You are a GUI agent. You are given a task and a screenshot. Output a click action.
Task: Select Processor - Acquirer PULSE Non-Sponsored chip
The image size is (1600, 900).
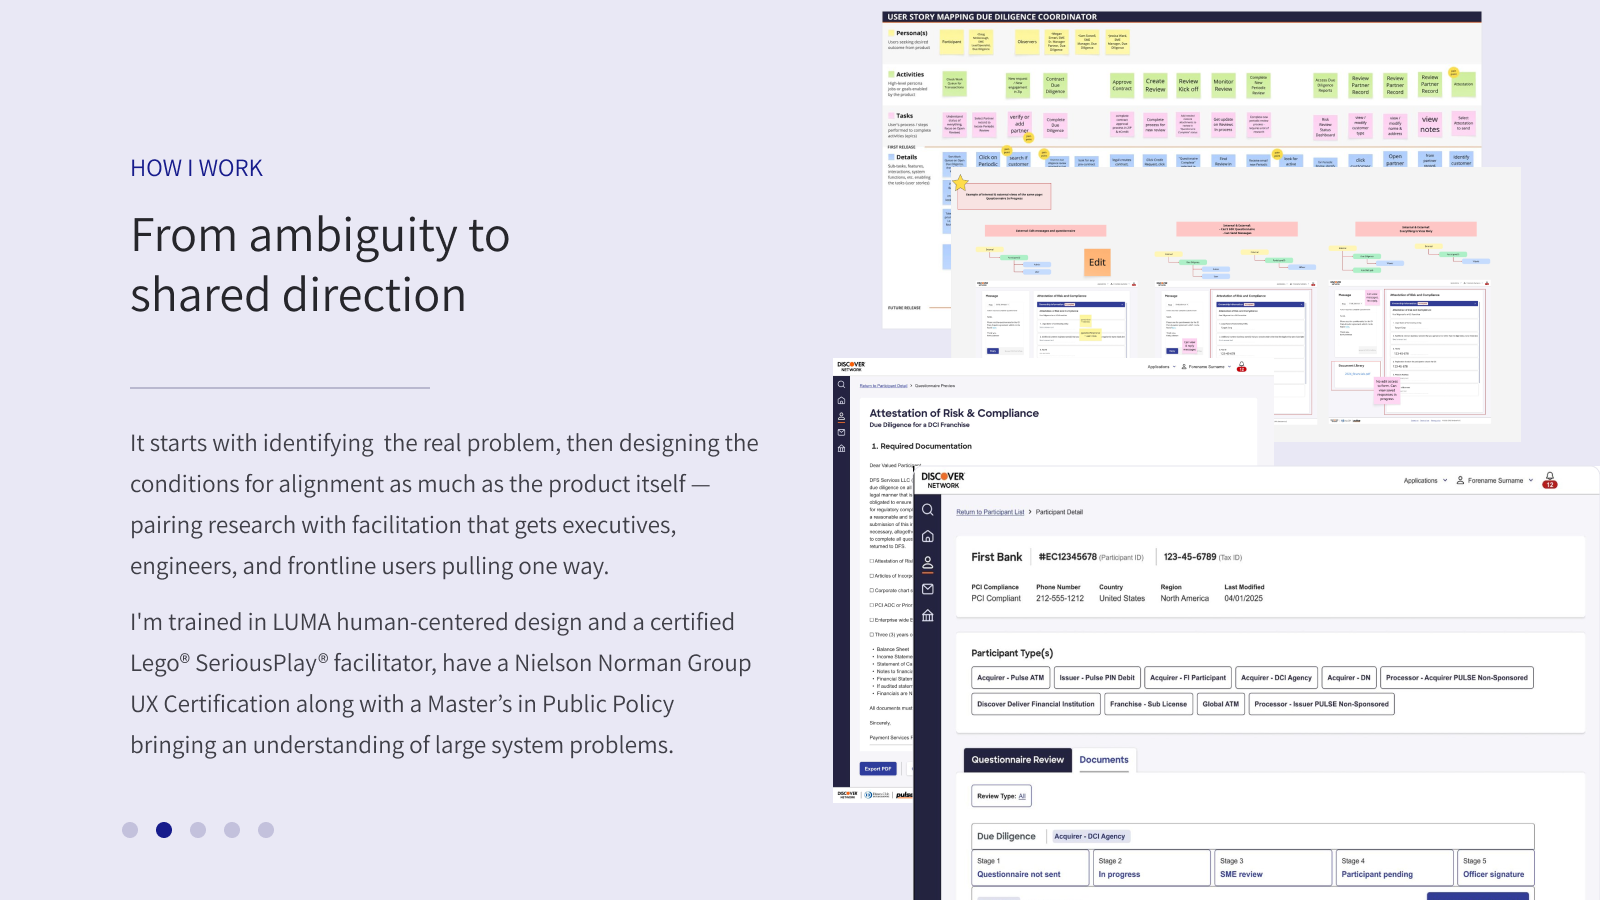[1457, 678]
